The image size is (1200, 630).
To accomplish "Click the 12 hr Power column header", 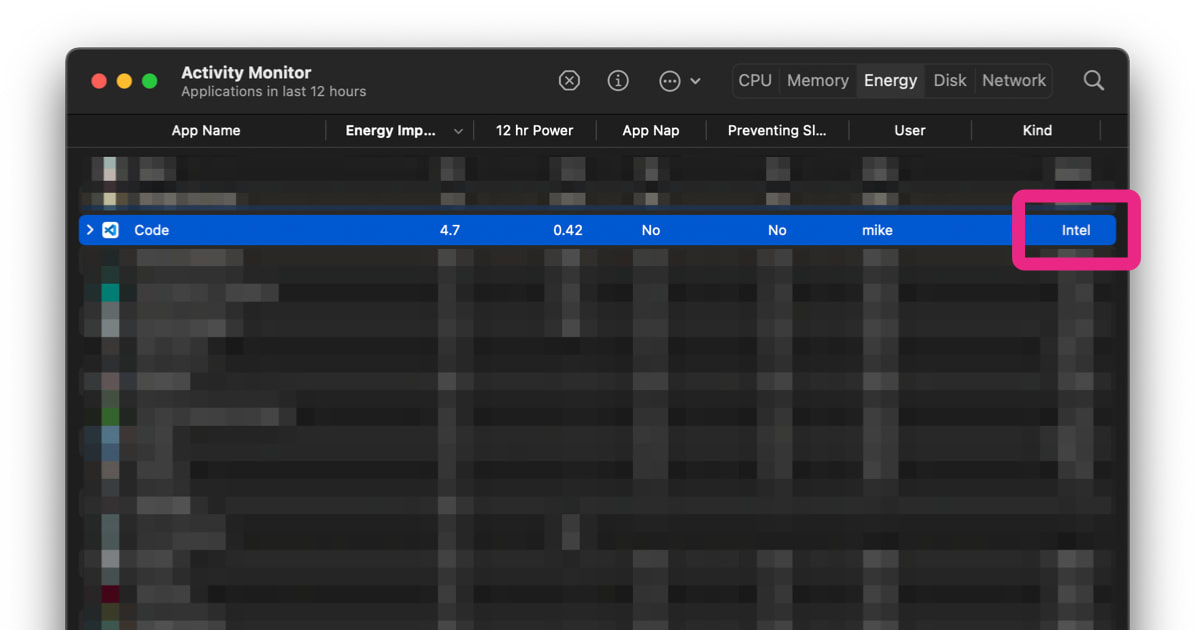I will point(534,130).
